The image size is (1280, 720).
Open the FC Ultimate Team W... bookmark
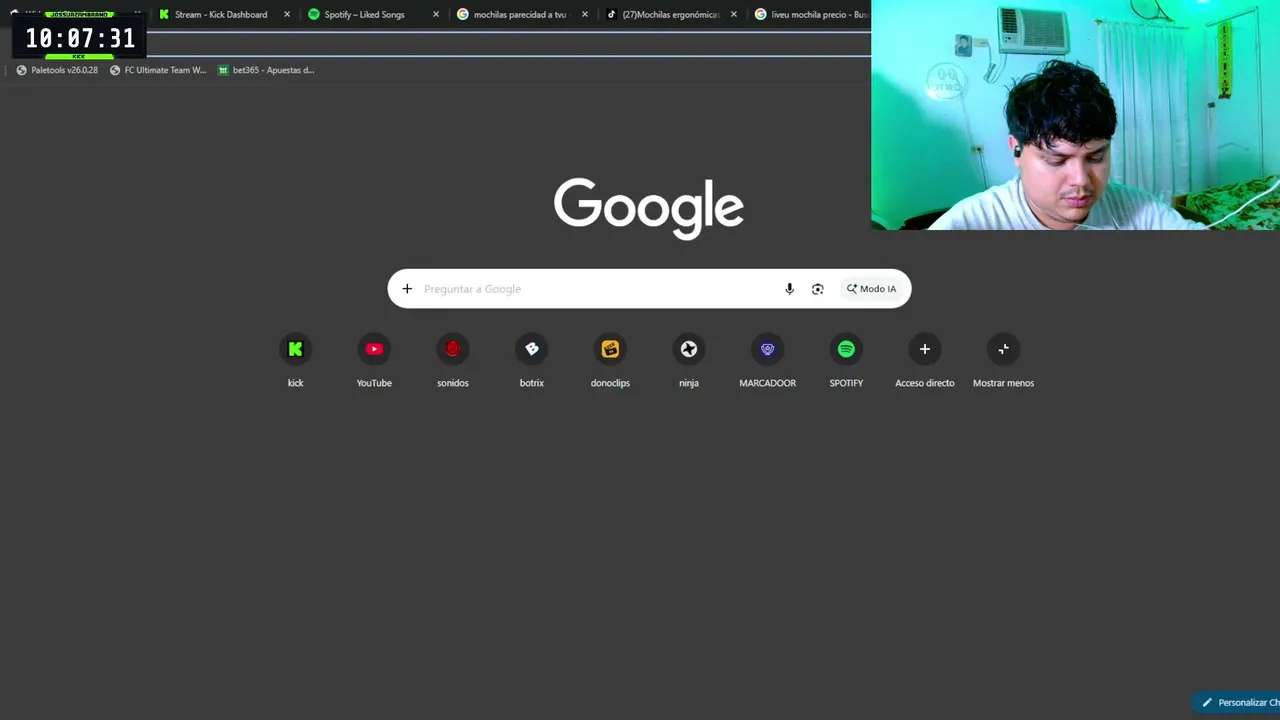point(158,70)
